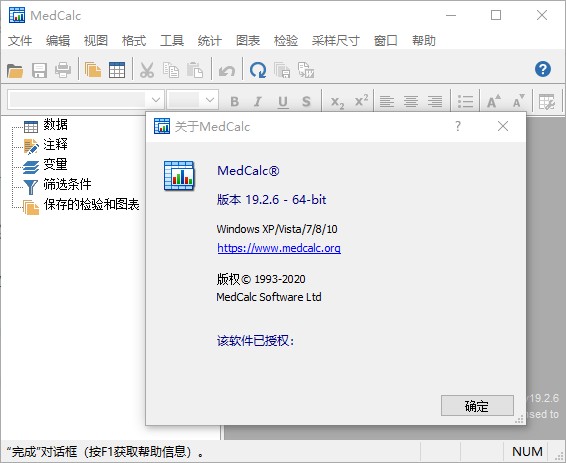Open the 窗口 menu

click(x=386, y=40)
